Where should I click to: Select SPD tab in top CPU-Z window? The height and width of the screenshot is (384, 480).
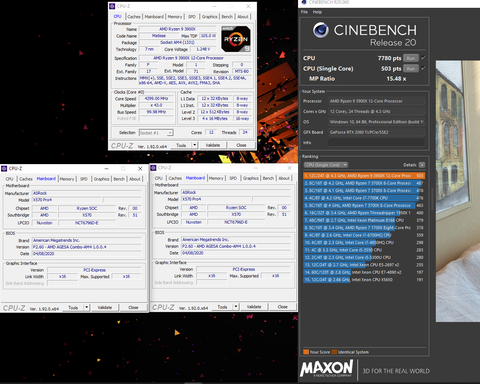(192, 17)
